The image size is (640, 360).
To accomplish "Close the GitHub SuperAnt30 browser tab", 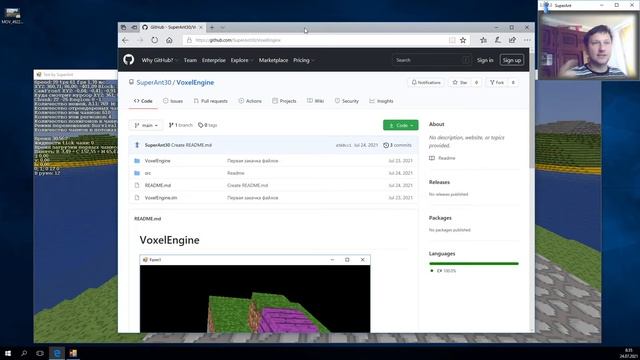I will [x=201, y=27].
